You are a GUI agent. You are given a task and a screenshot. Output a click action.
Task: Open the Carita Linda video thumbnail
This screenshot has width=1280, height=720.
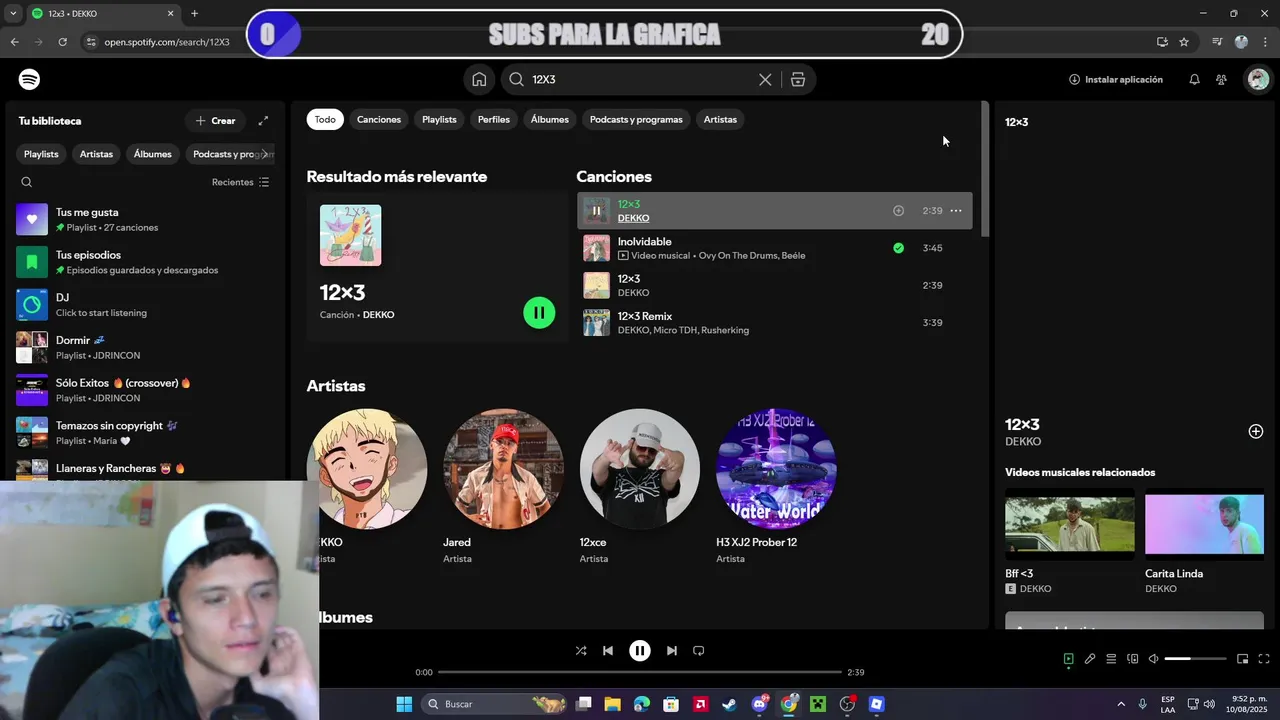point(1204,524)
